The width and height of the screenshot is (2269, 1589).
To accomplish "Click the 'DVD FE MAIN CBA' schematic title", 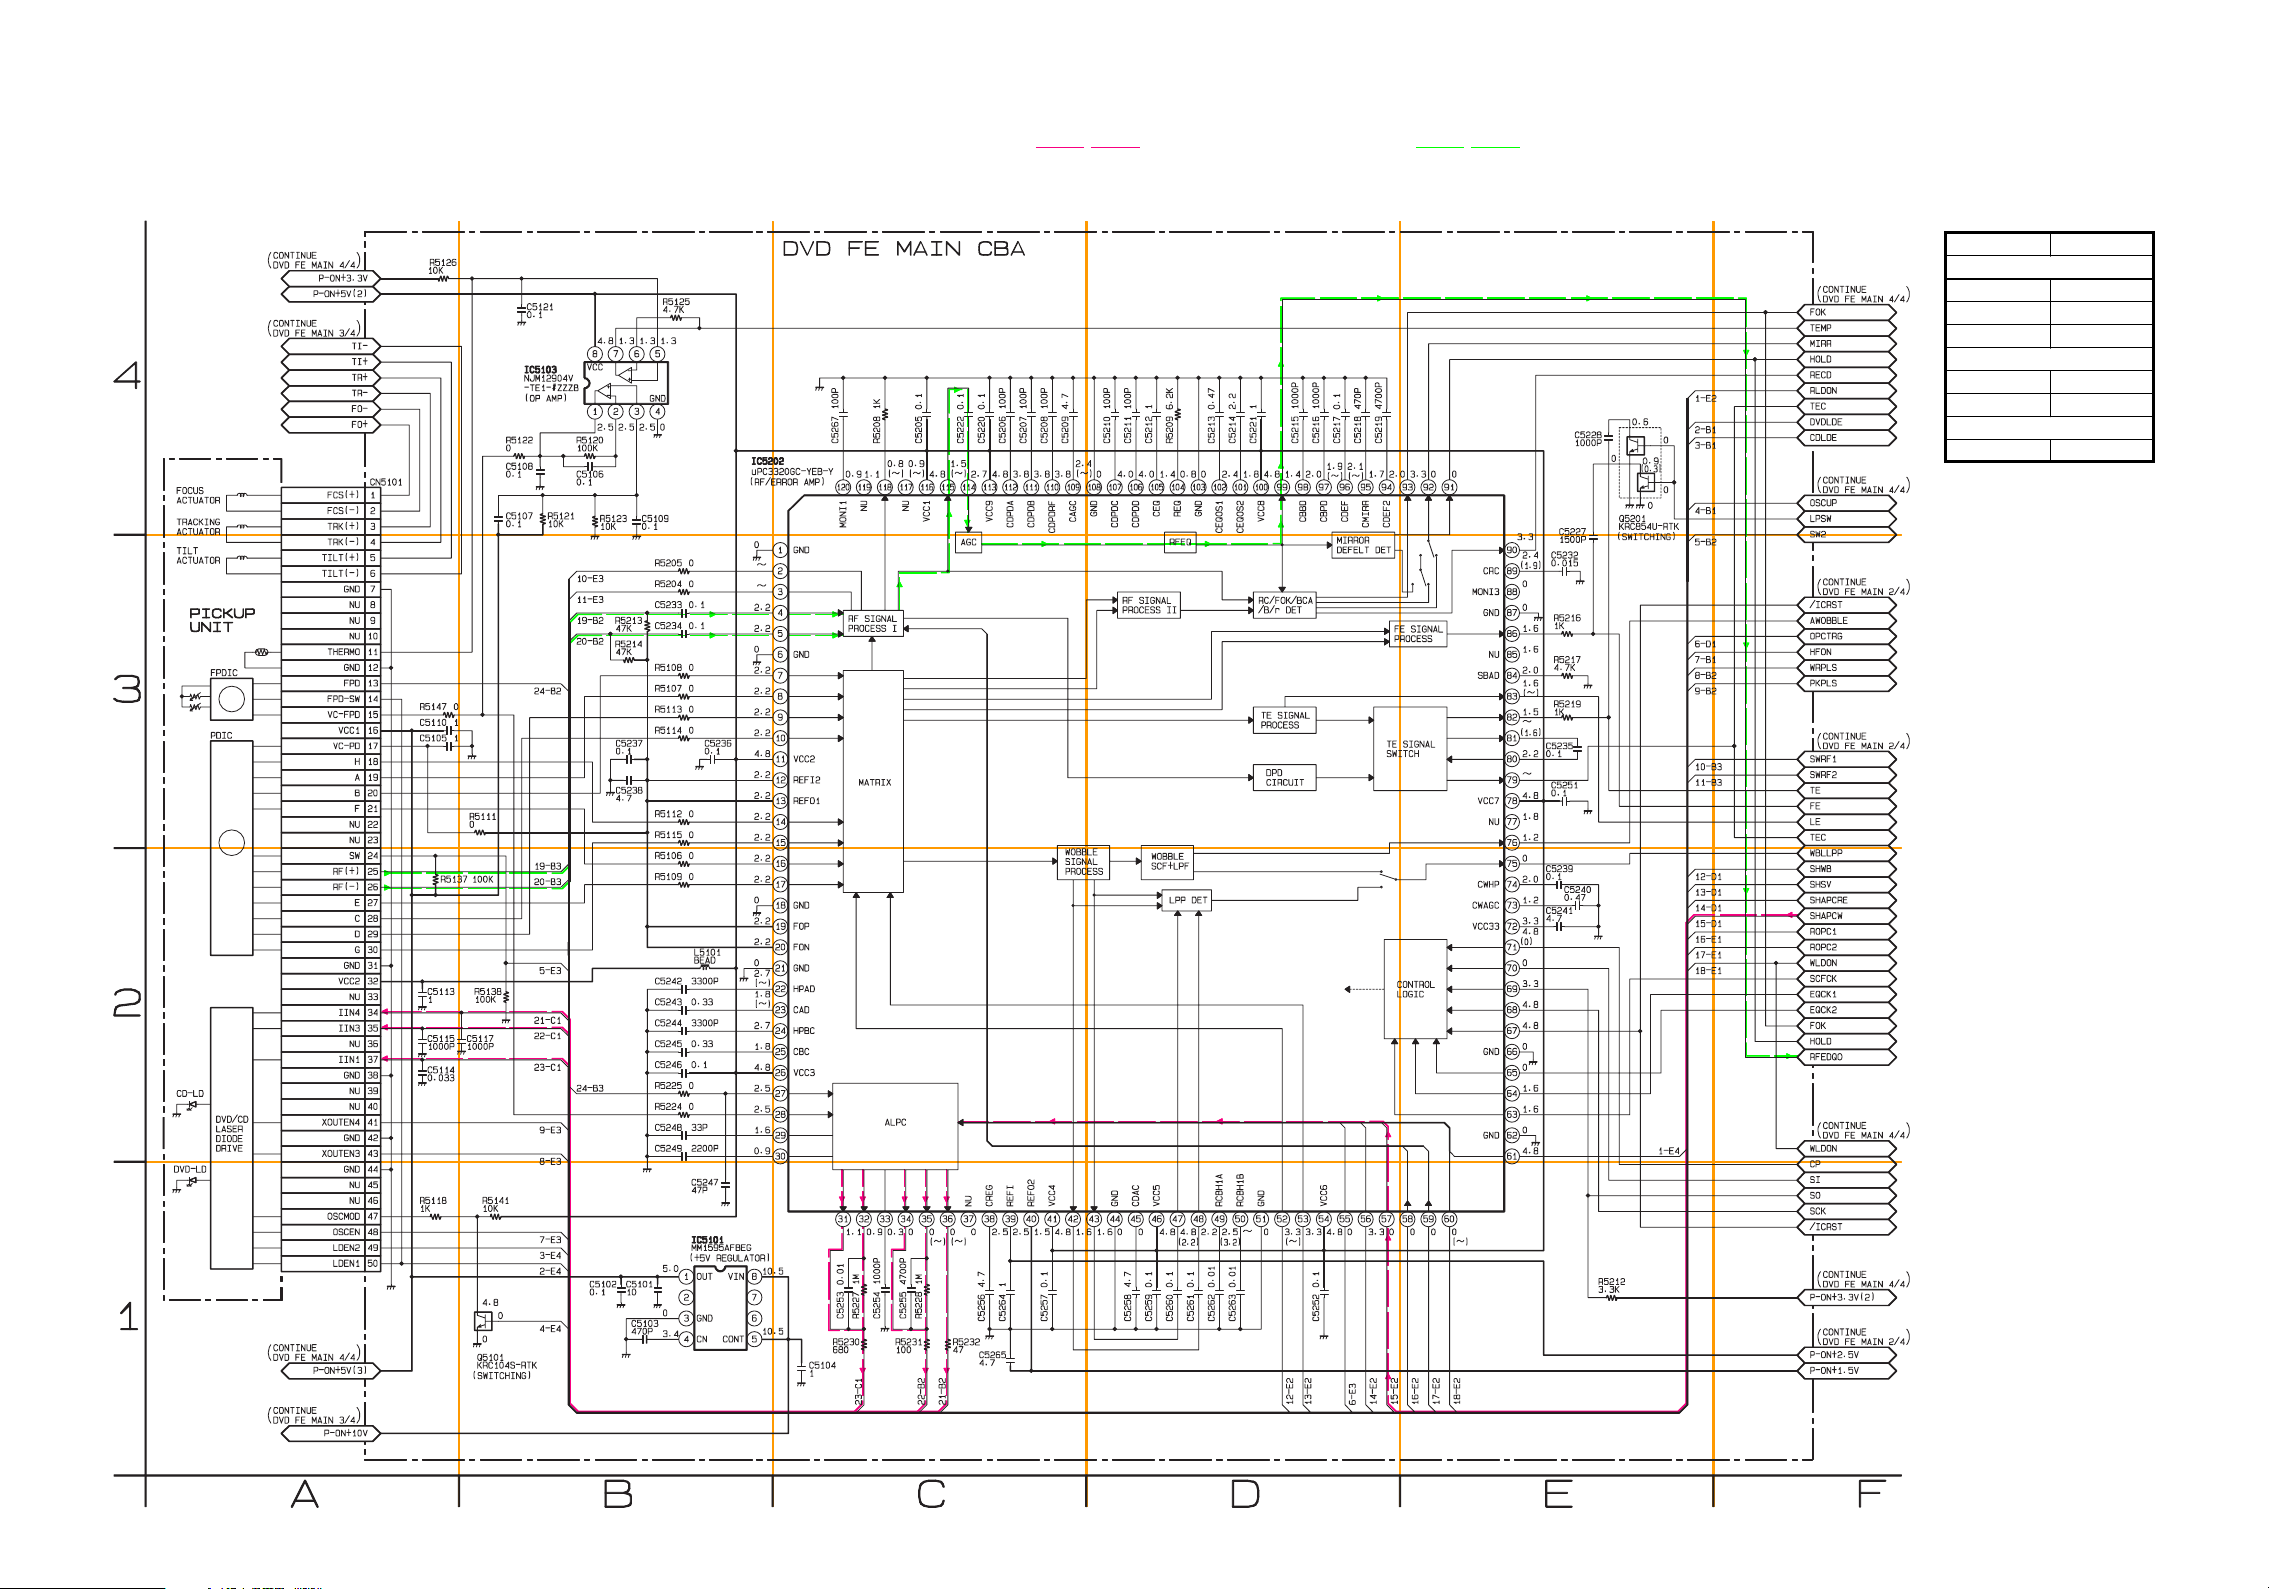I will click(x=903, y=249).
